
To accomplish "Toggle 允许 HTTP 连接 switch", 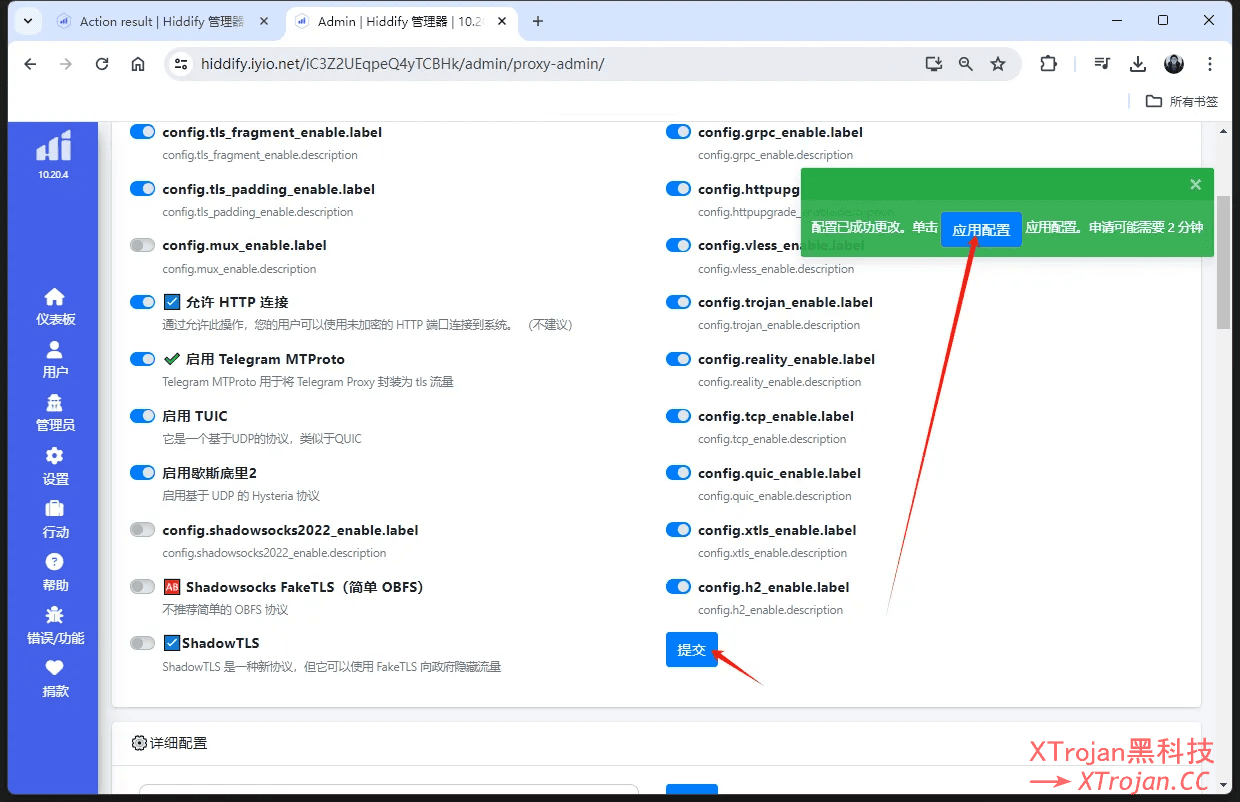I will click(143, 302).
